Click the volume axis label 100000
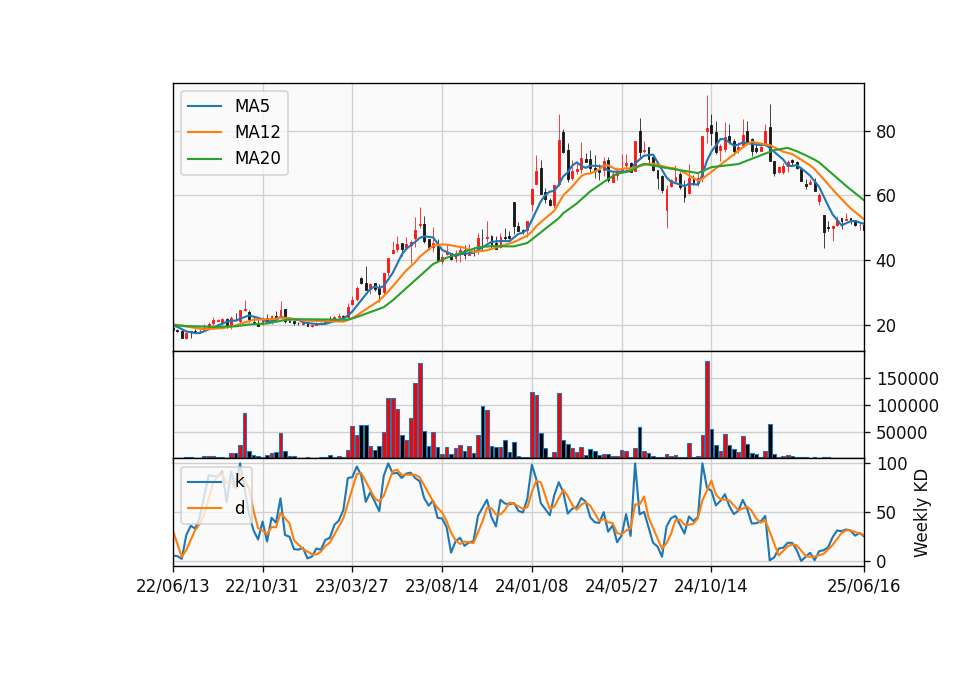 (907, 406)
